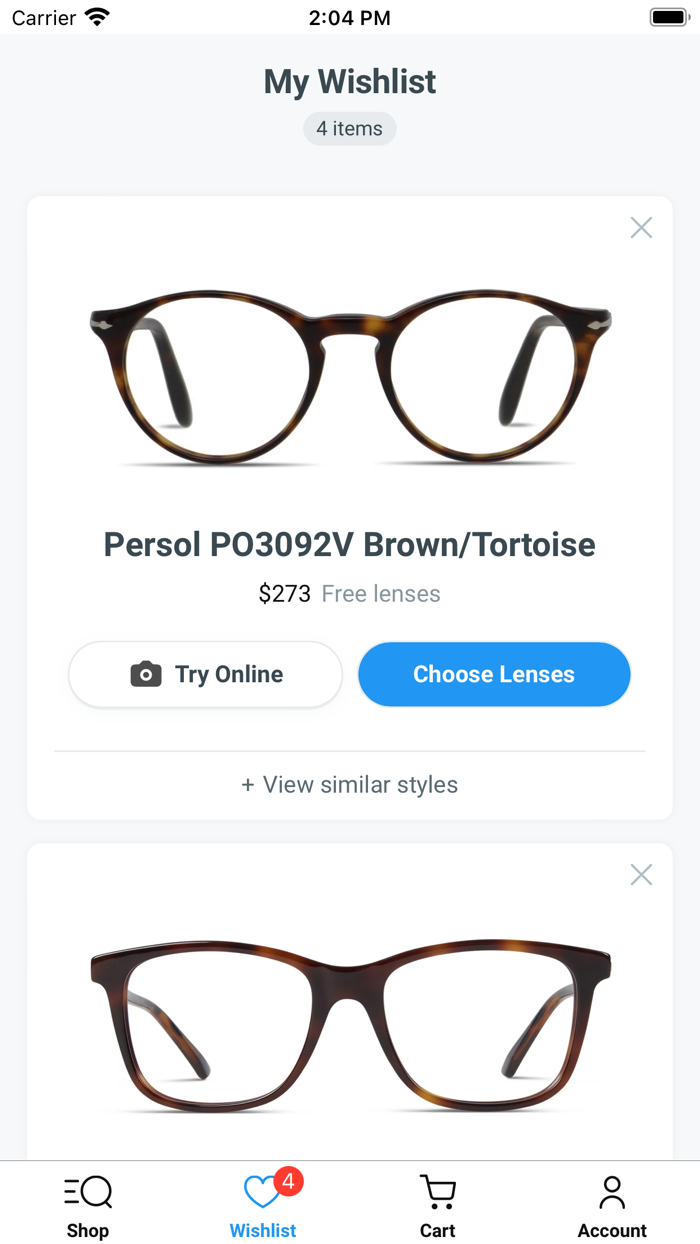
Task: Click the Try Online button
Action: pos(205,674)
